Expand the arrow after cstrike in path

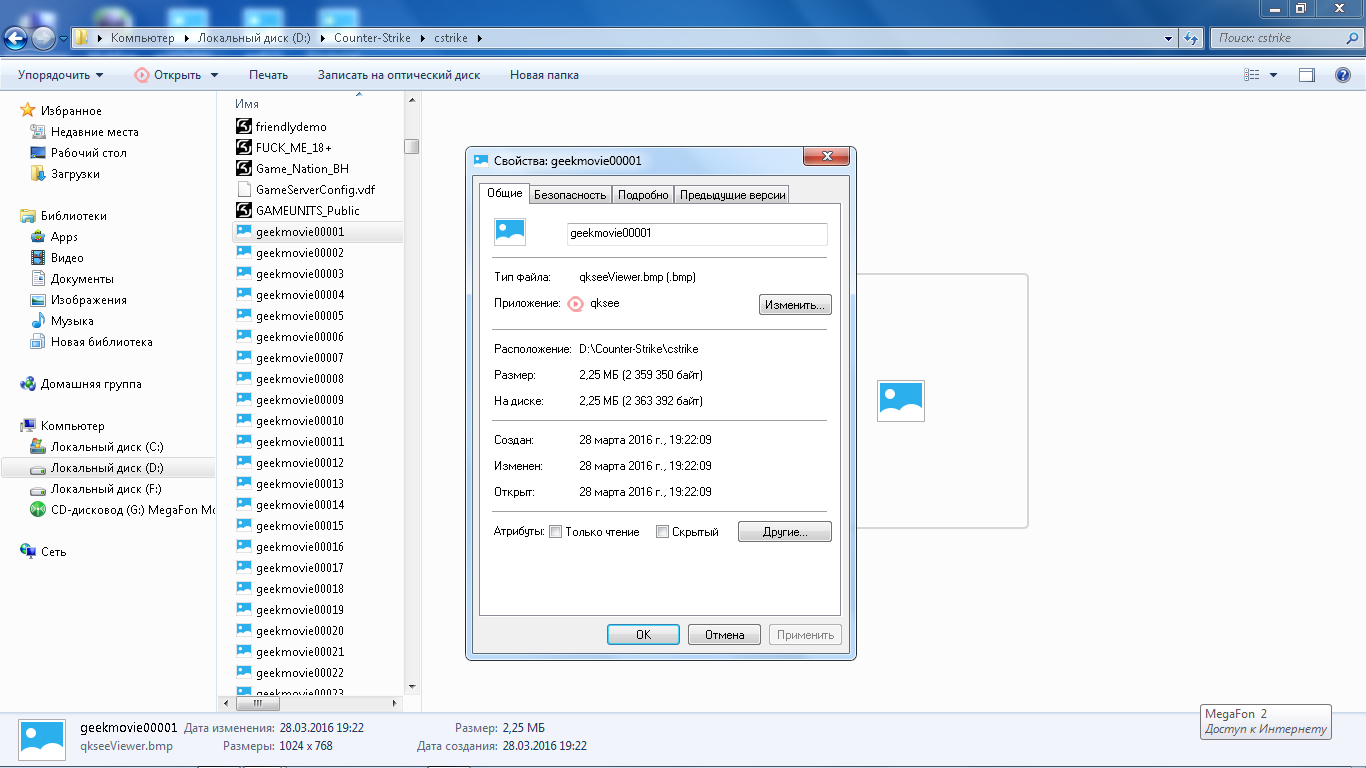478,38
